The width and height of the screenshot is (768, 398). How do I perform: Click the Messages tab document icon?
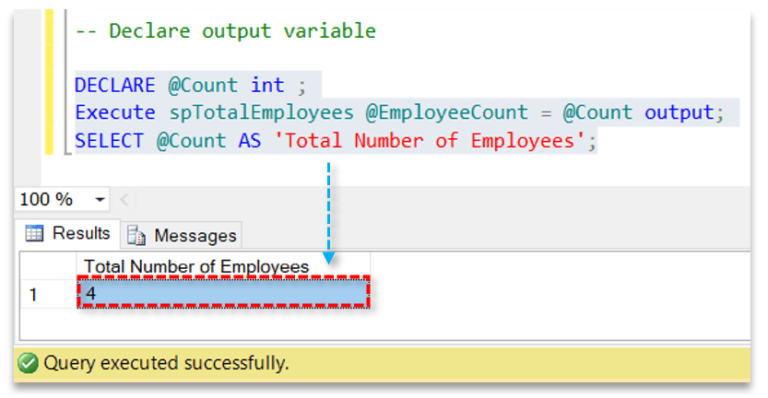[137, 235]
